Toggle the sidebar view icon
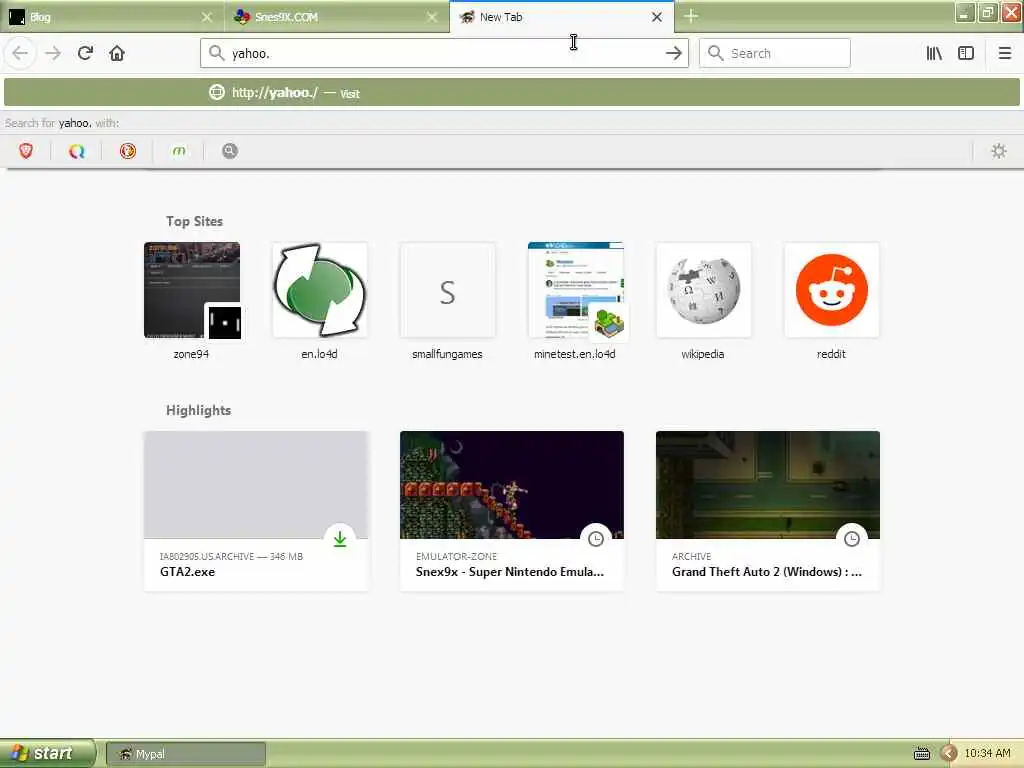 tap(966, 54)
